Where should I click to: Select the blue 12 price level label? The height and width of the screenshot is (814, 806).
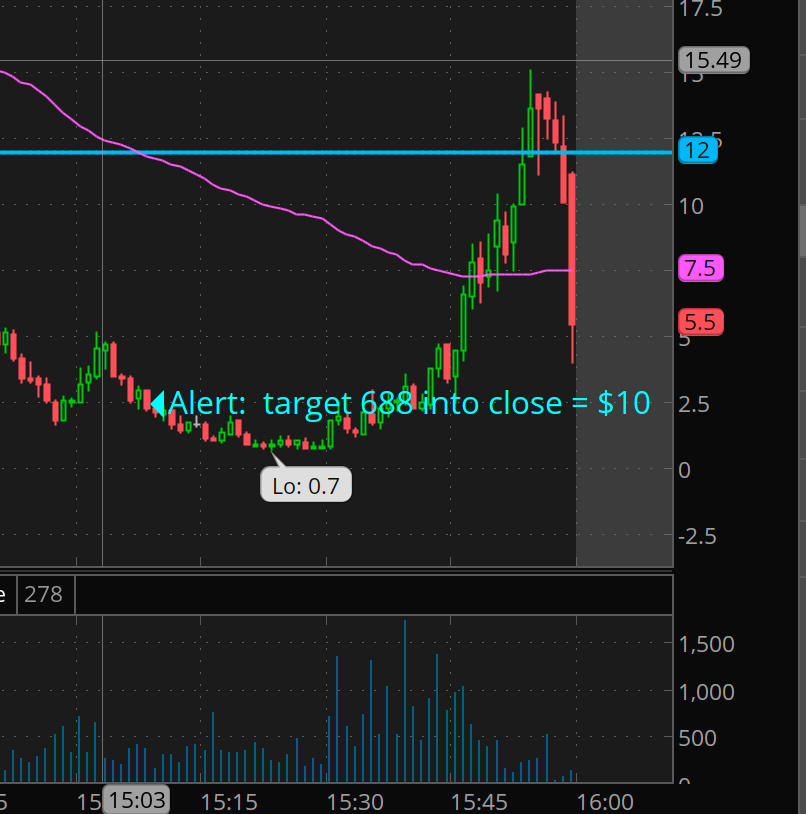tap(698, 151)
